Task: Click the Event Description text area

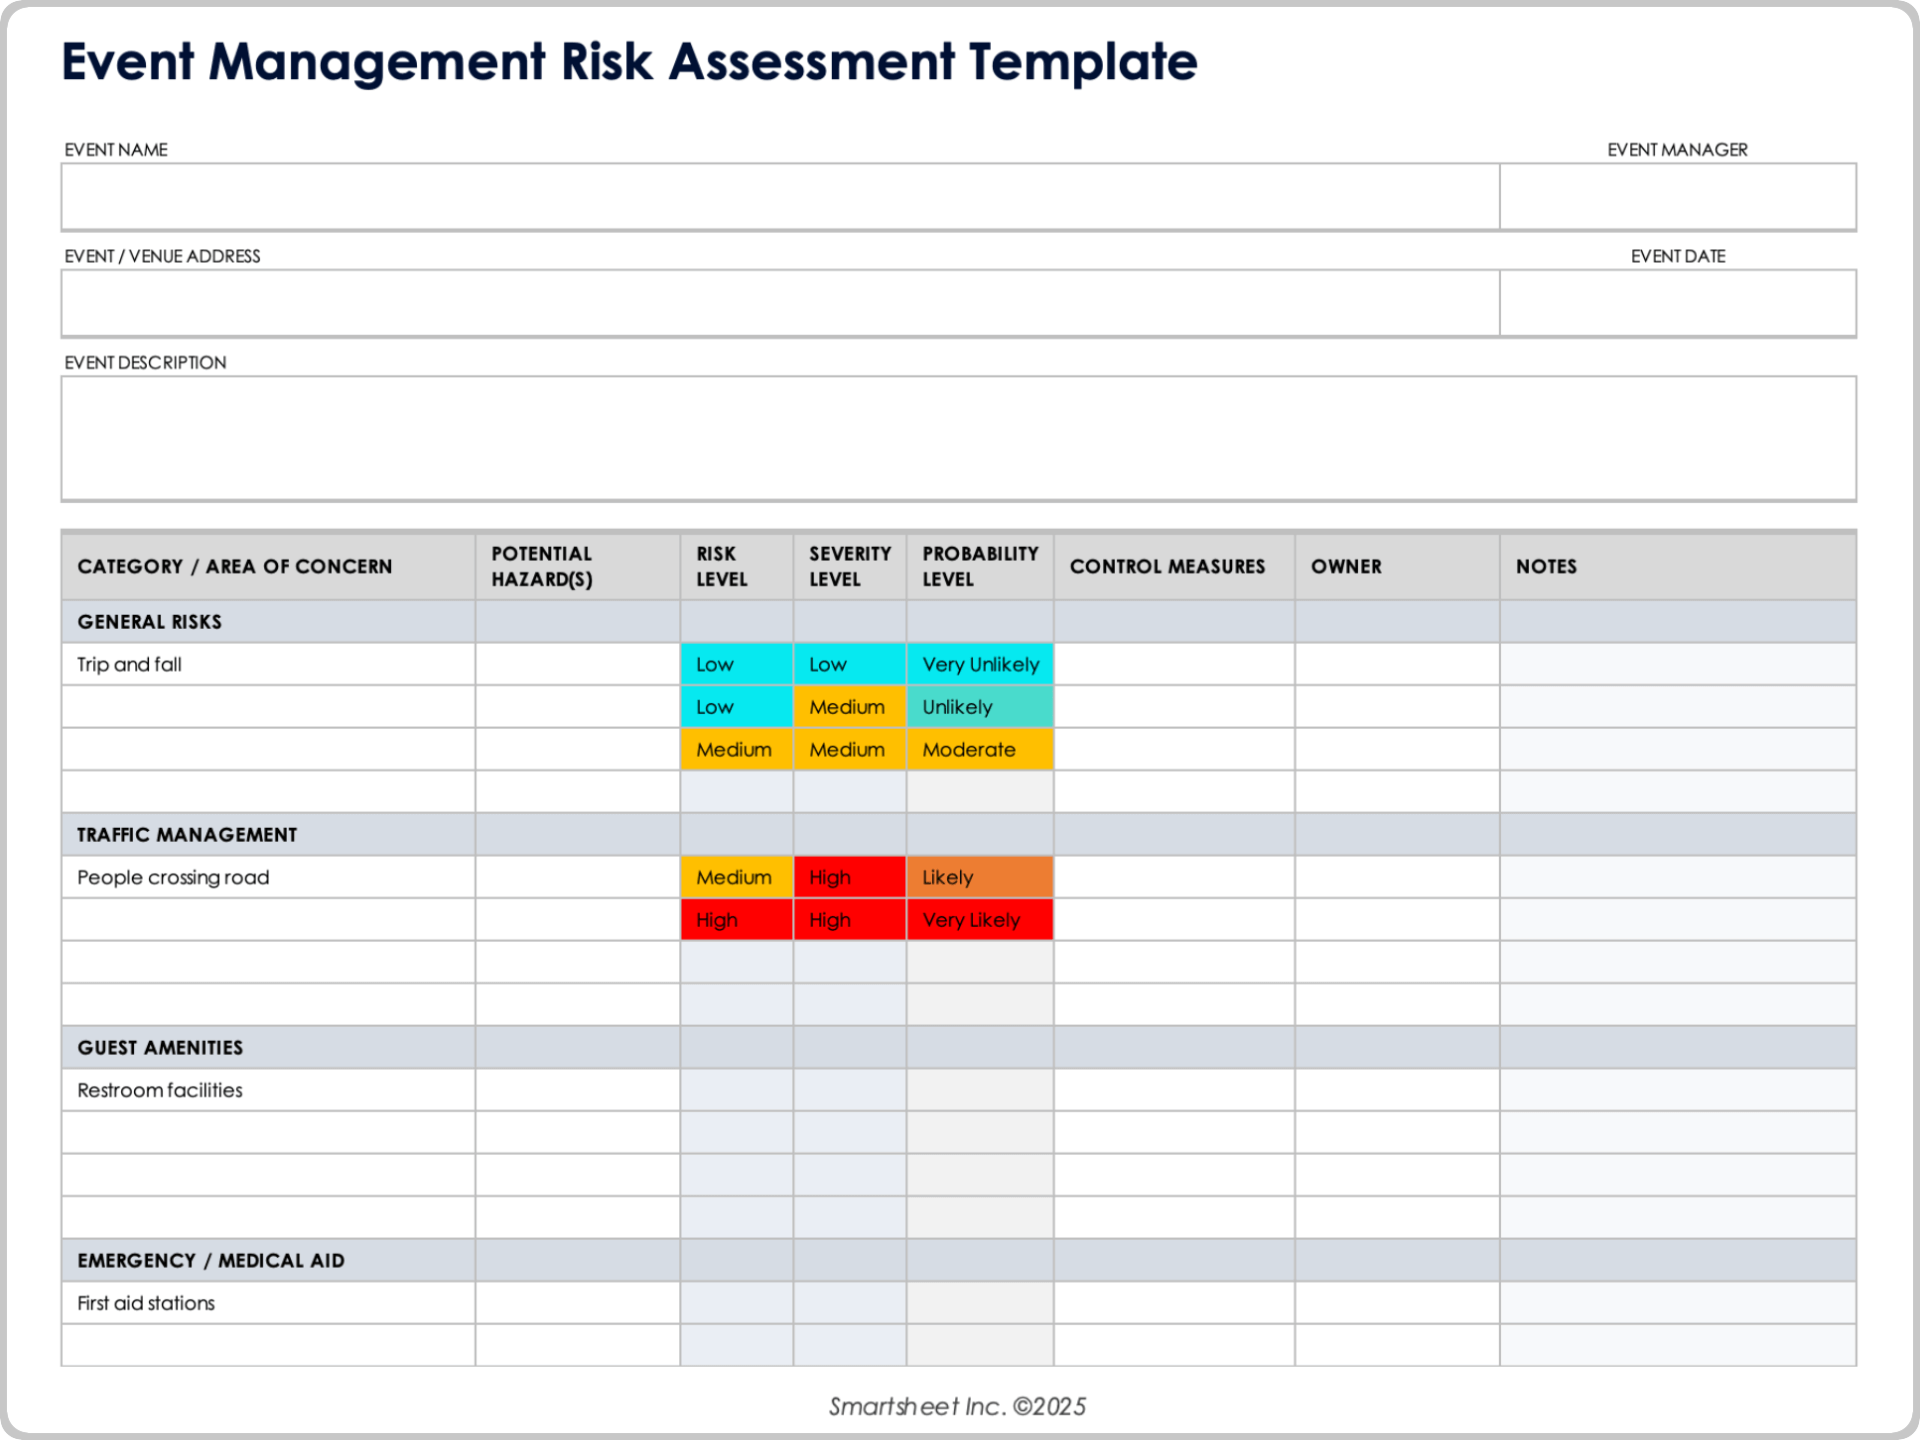Action: coord(960,438)
